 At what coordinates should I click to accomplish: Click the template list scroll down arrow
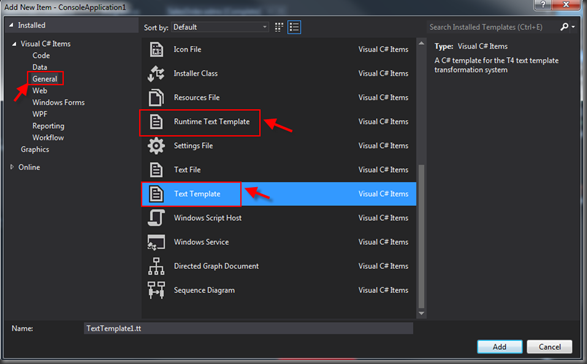pos(422,313)
